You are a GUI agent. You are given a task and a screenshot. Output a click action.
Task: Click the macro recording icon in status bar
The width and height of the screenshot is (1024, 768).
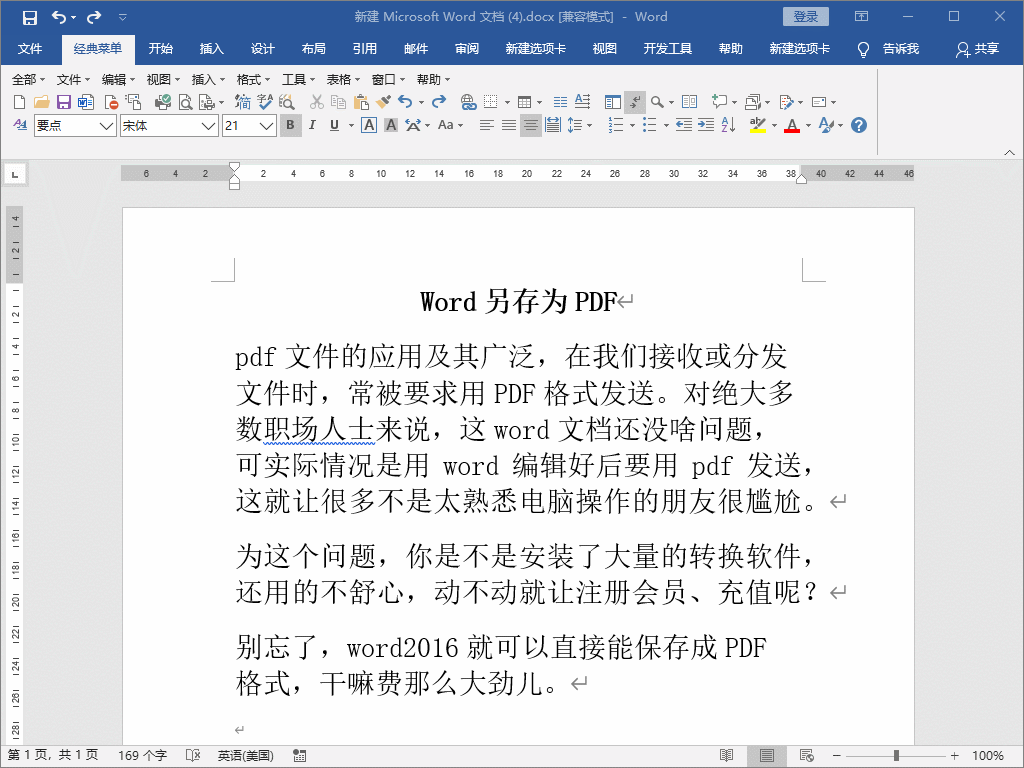tap(300, 756)
